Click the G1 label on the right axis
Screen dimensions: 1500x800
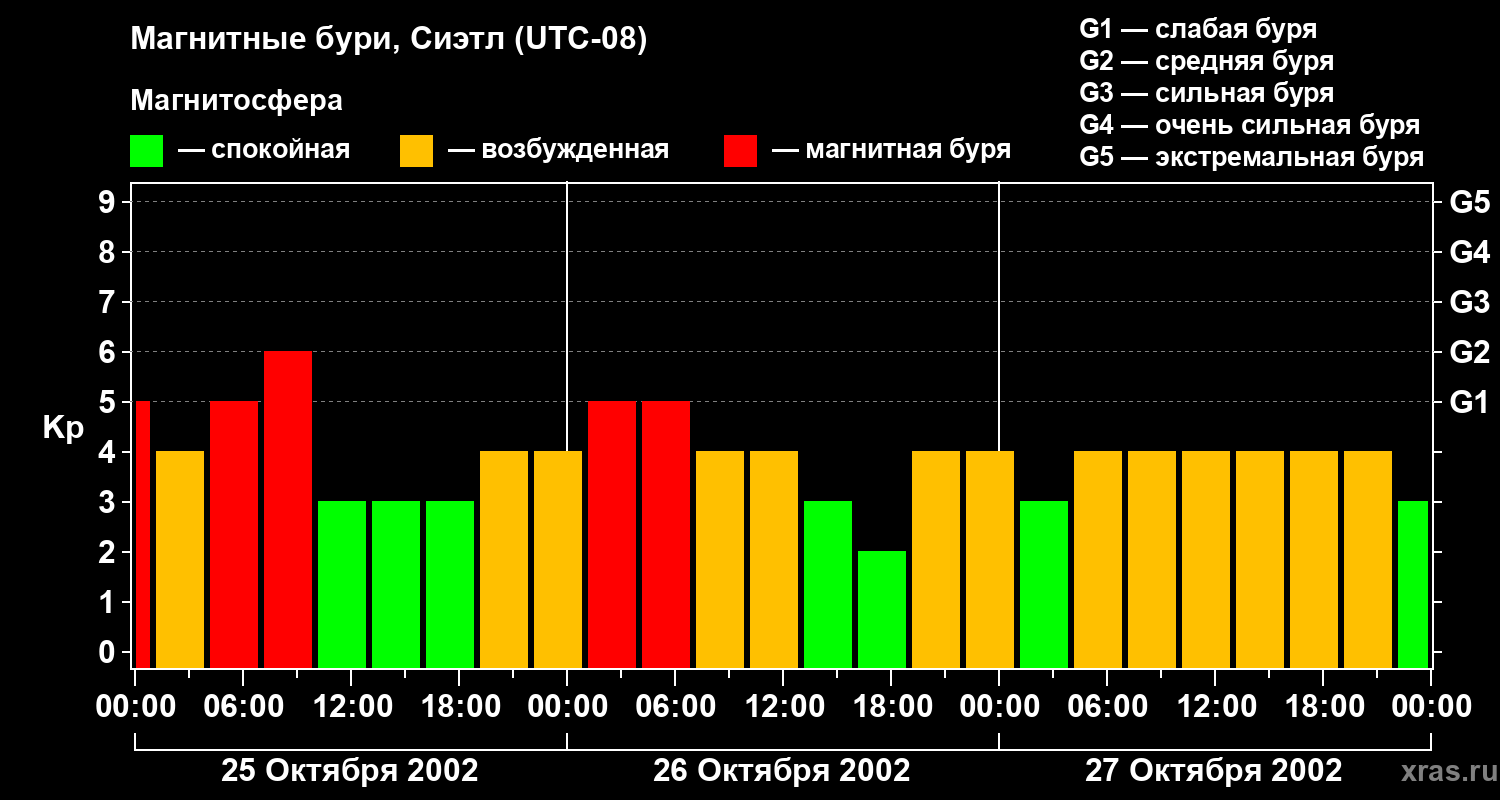(1469, 402)
